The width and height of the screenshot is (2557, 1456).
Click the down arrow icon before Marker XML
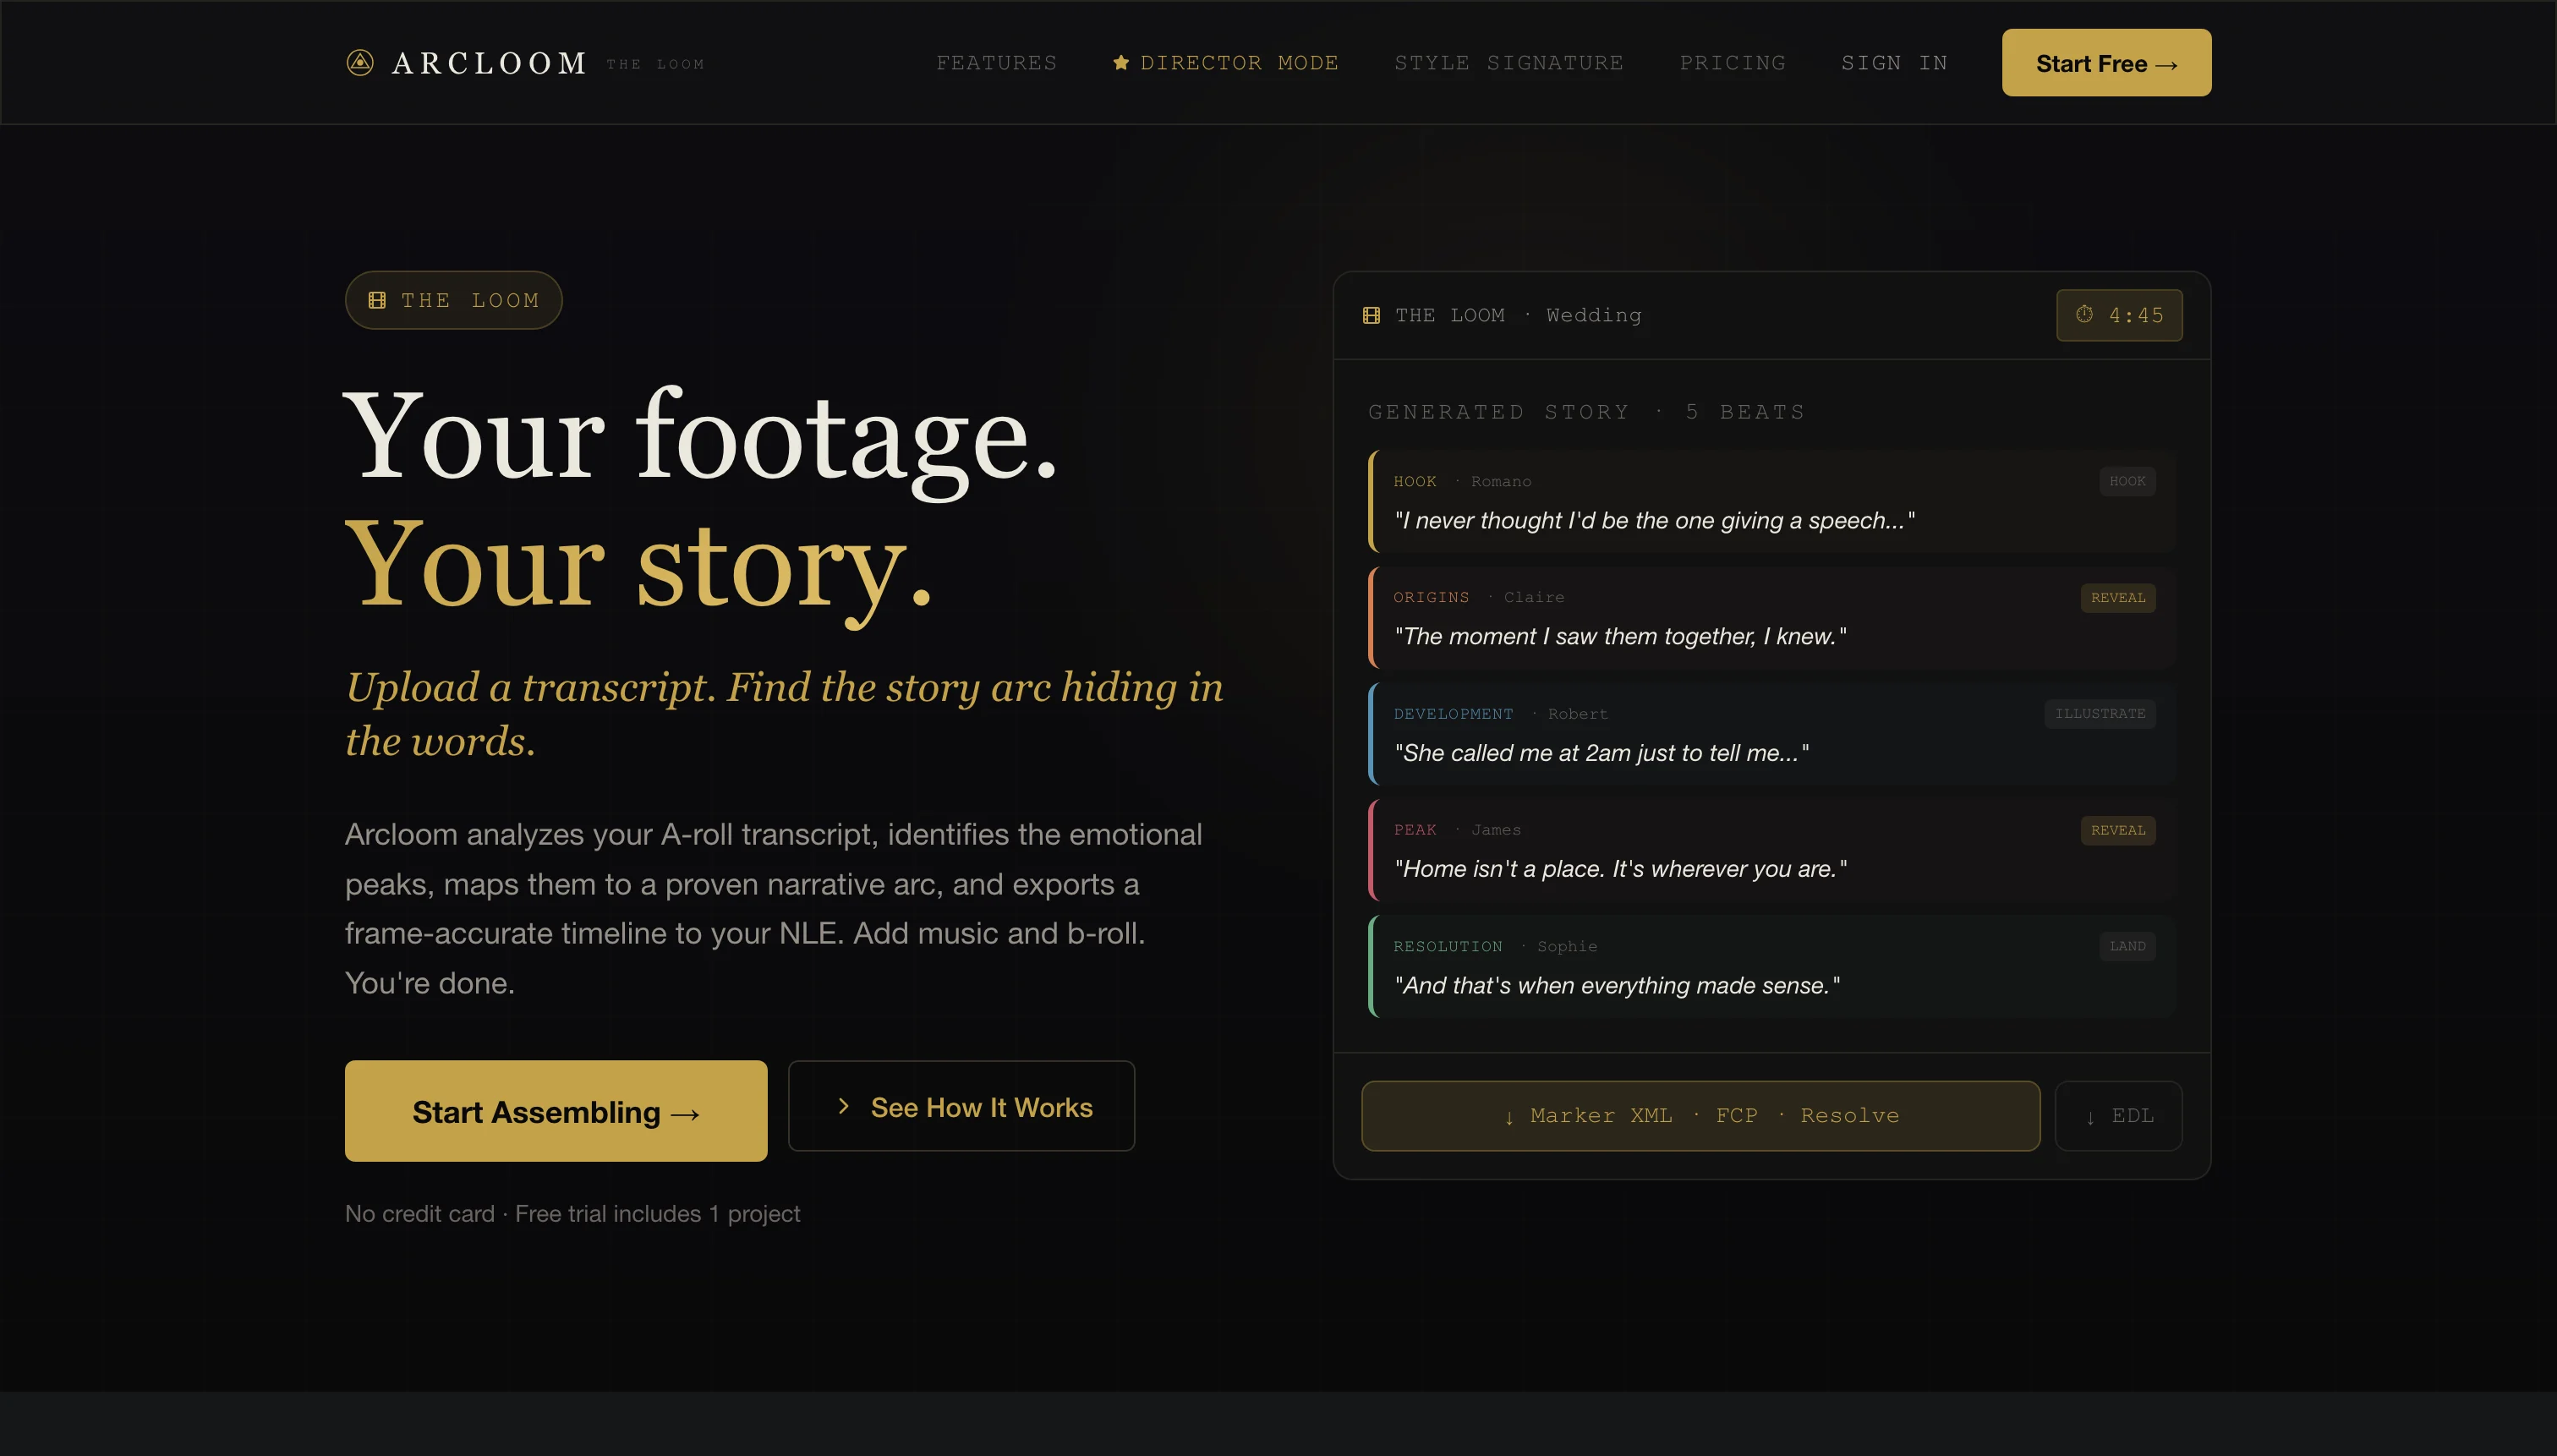pos(1509,1117)
